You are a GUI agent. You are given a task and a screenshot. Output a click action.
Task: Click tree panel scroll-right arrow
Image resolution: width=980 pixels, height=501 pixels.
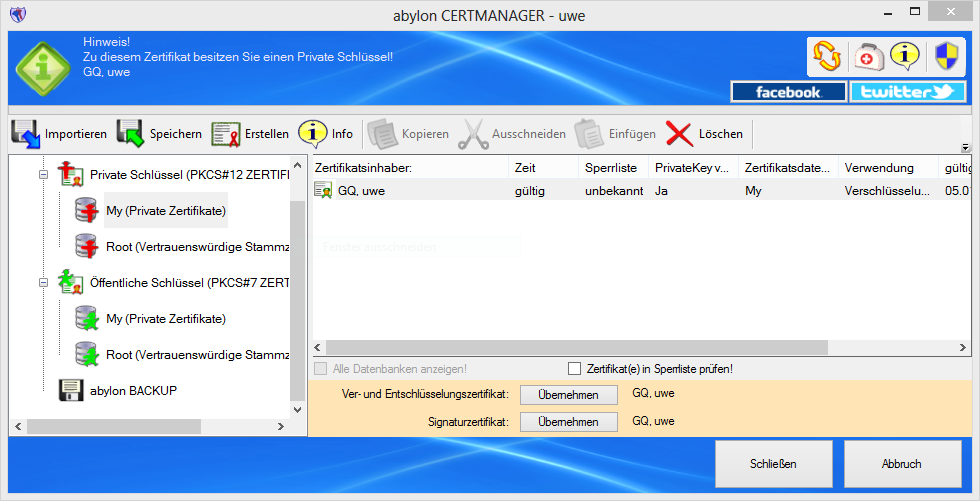[x=281, y=427]
